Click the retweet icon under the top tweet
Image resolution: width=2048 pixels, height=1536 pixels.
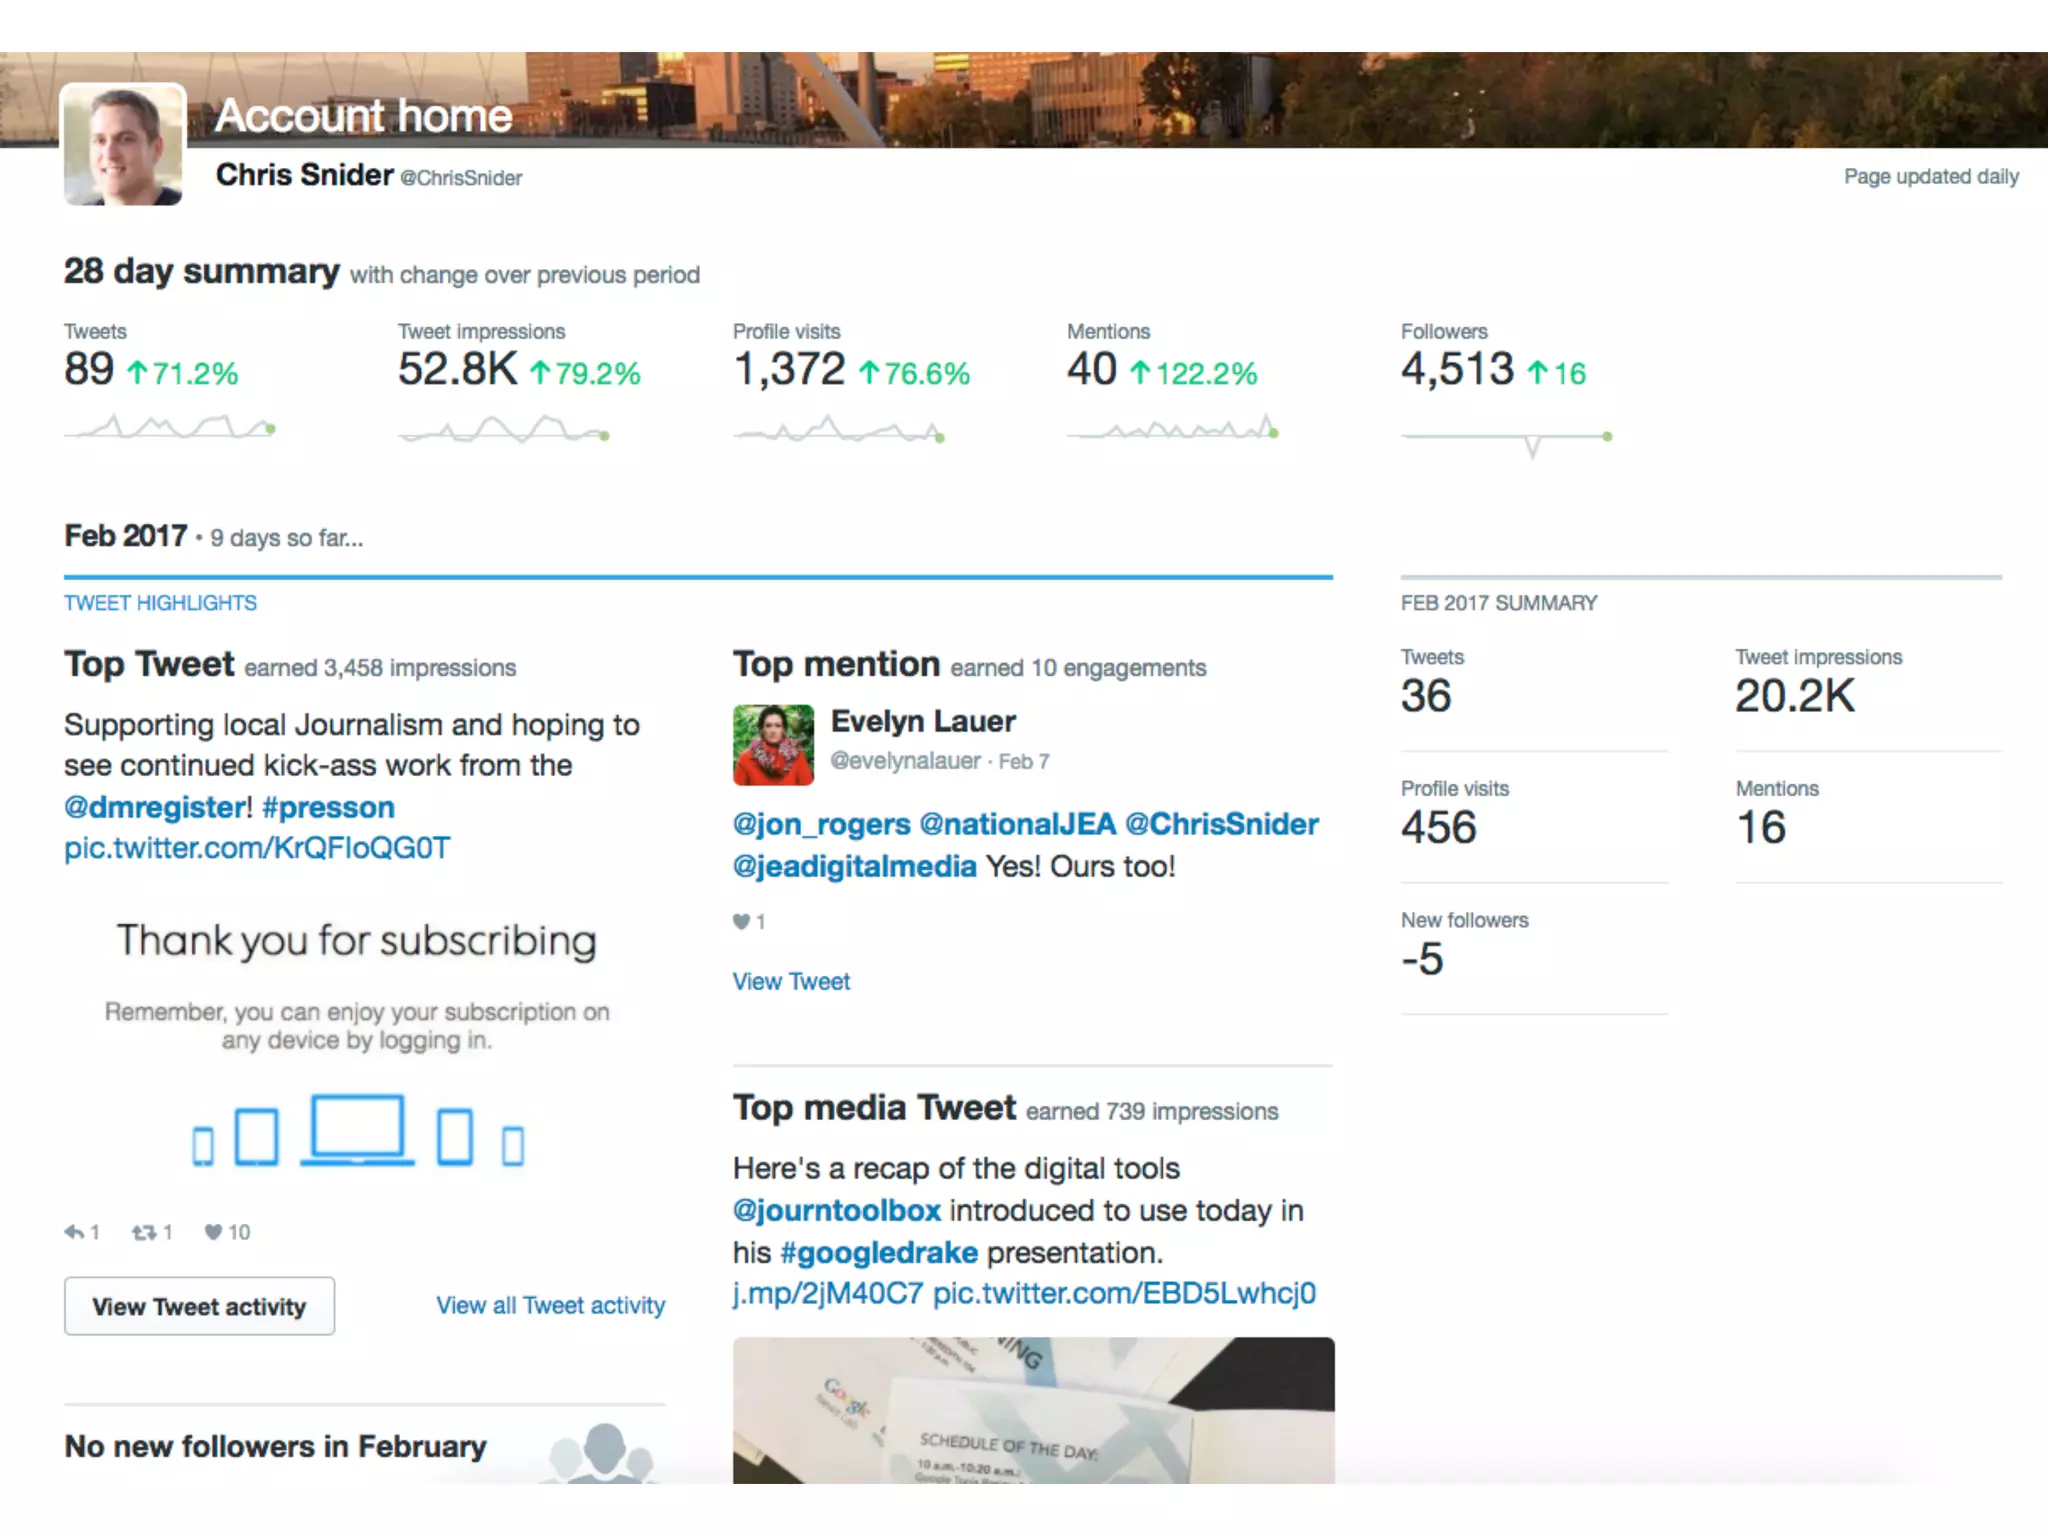[144, 1232]
